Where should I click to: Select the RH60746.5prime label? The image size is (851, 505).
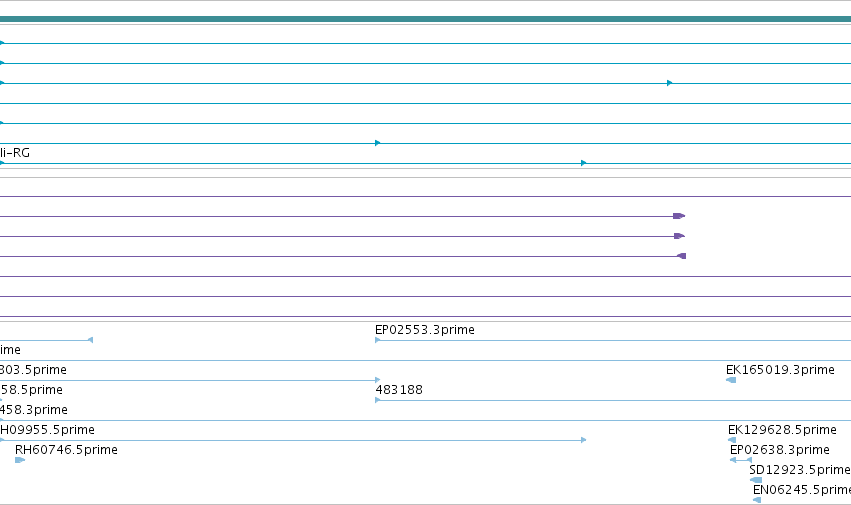click(x=66, y=450)
